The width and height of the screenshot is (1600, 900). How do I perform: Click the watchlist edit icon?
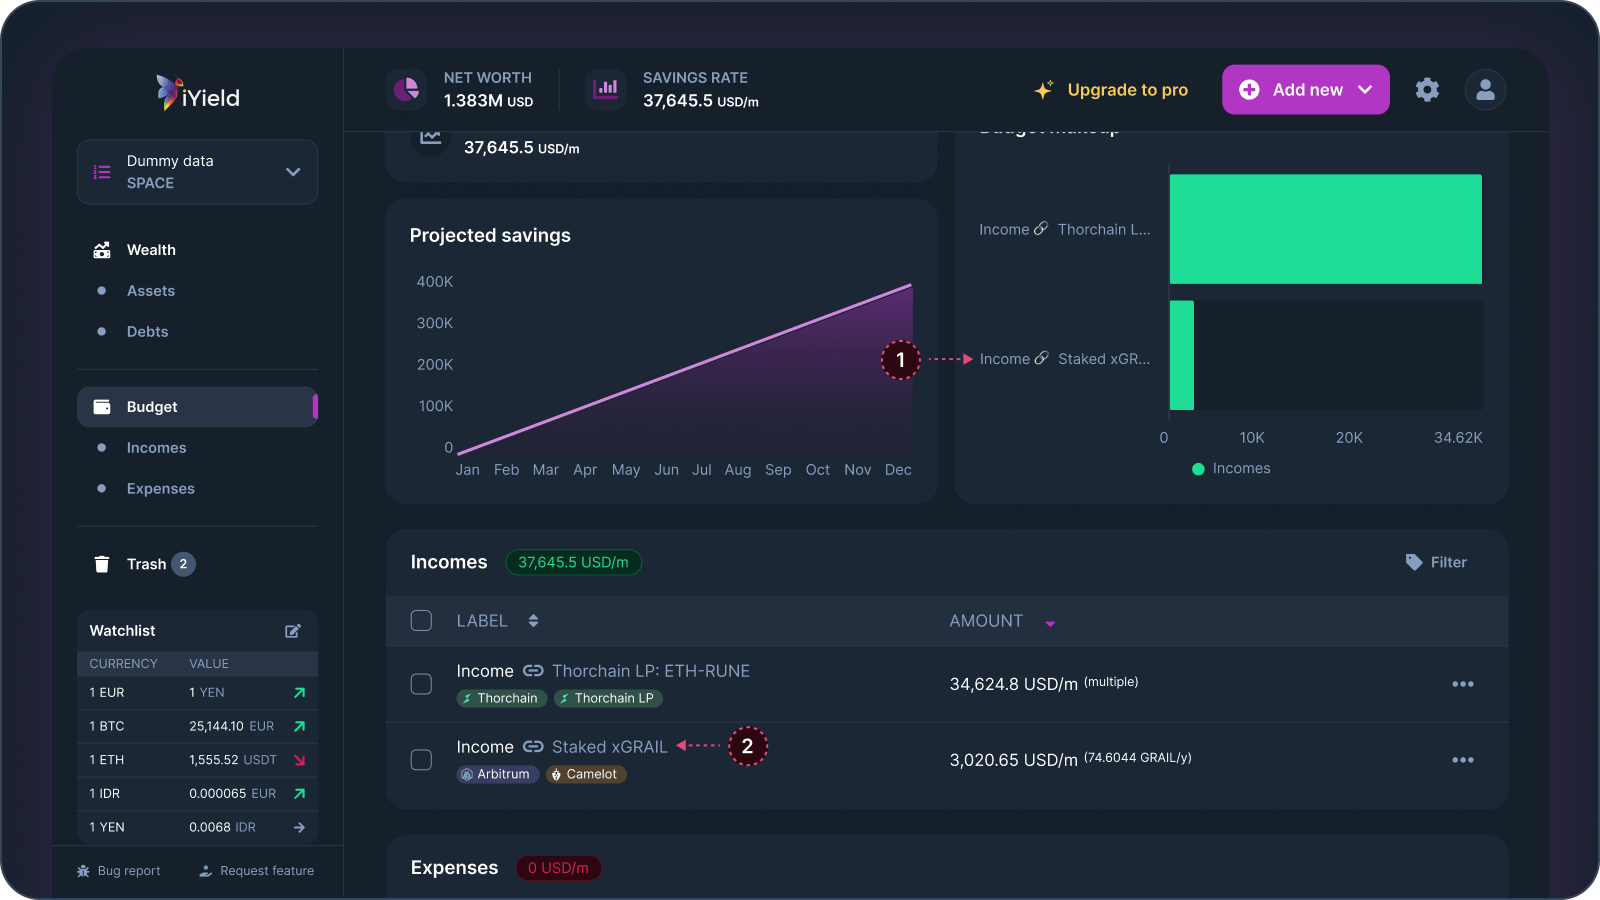click(x=293, y=631)
